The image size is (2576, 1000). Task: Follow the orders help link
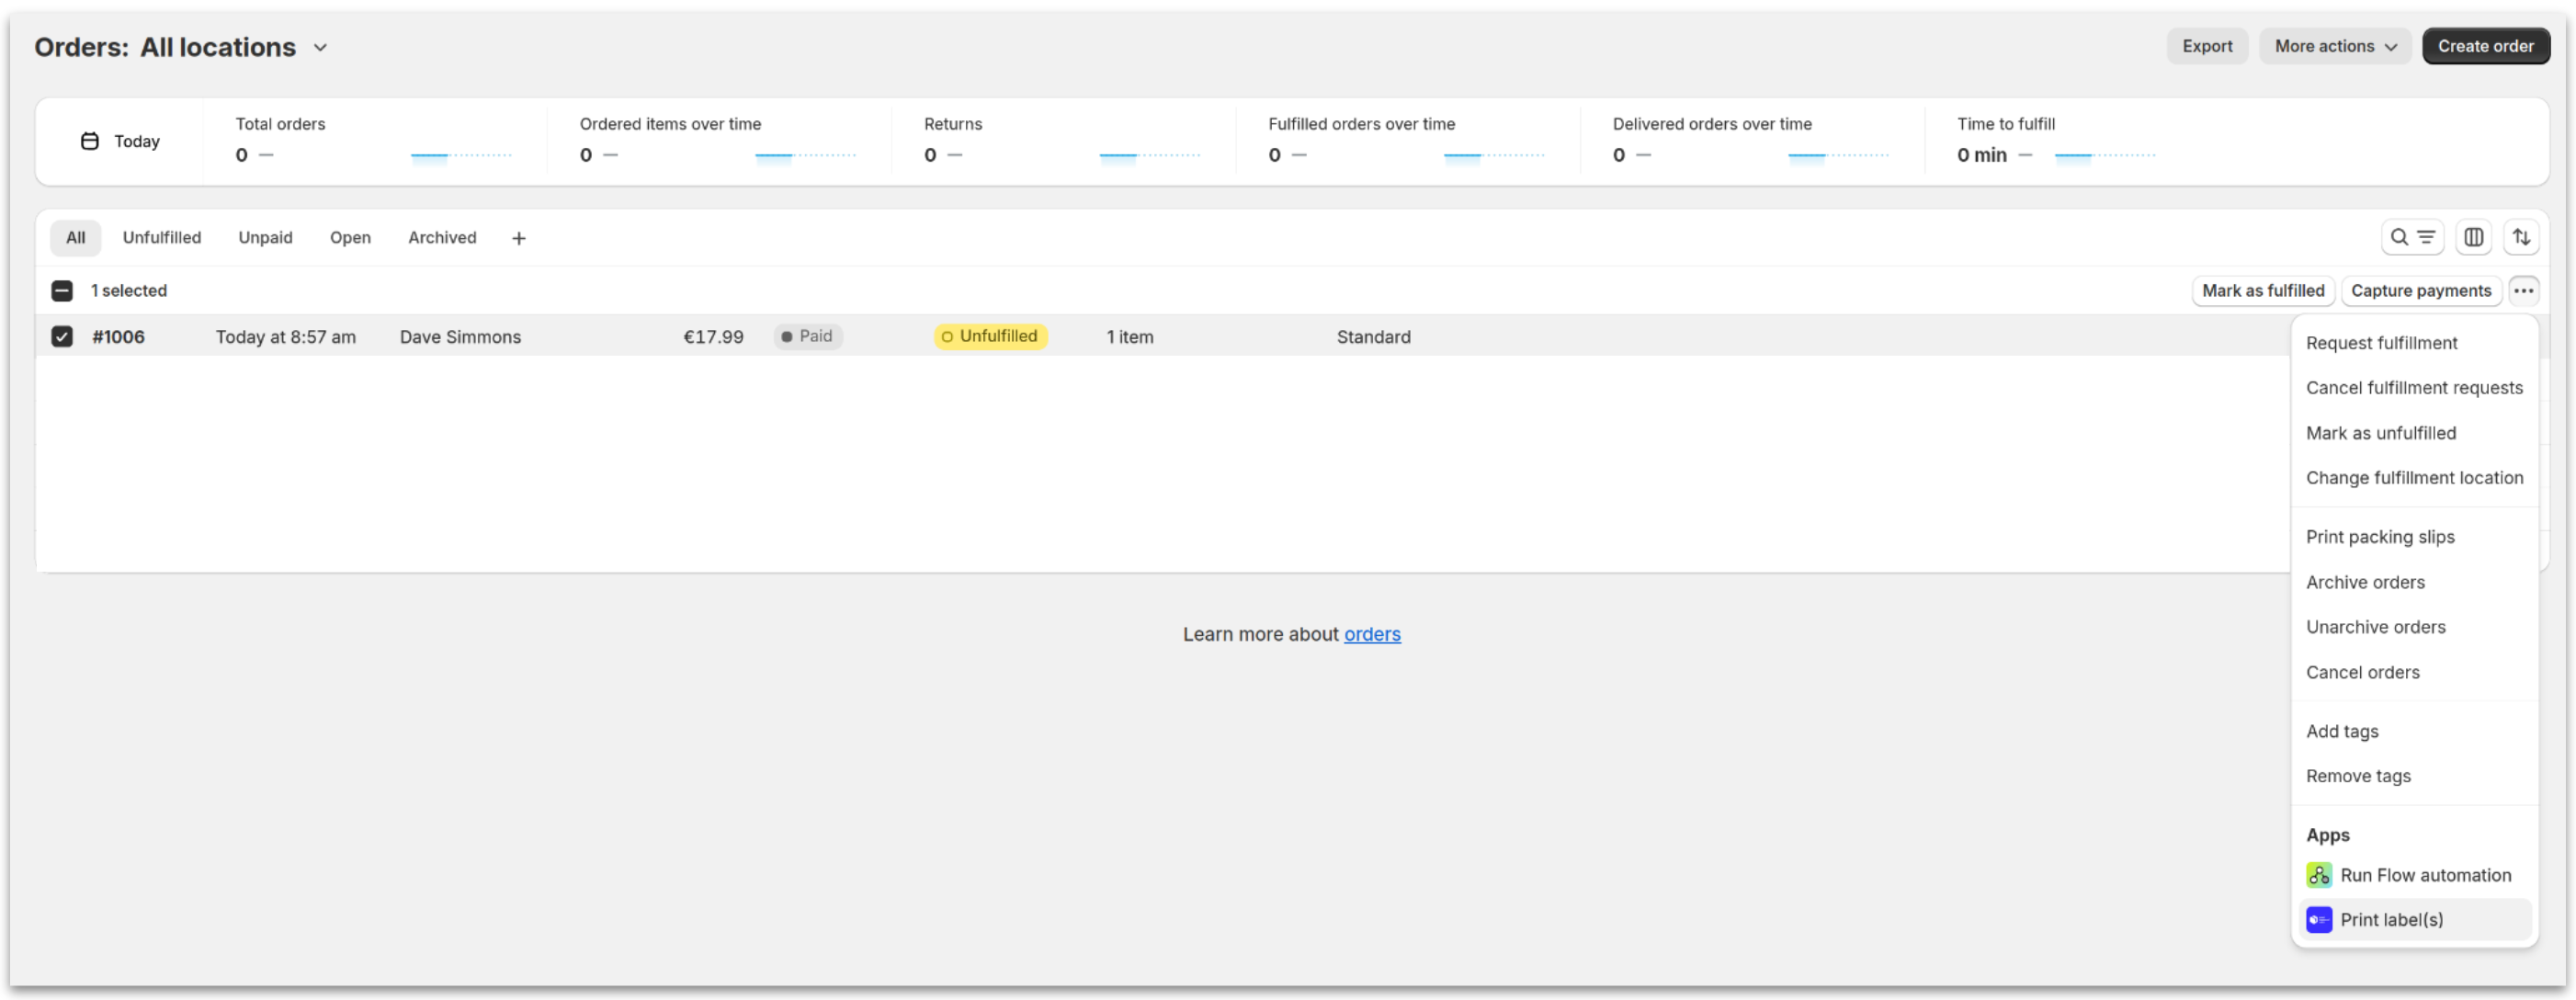click(1371, 634)
